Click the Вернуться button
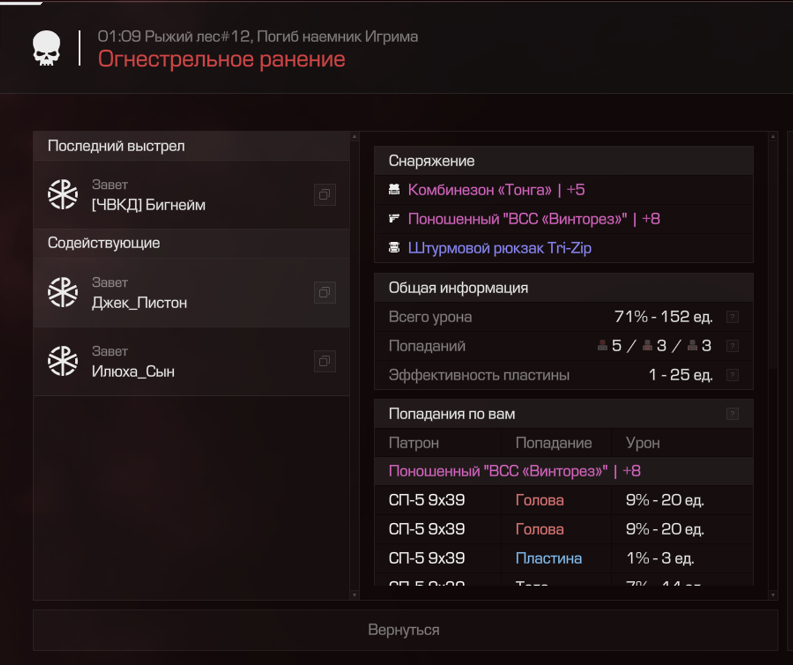 click(x=405, y=630)
